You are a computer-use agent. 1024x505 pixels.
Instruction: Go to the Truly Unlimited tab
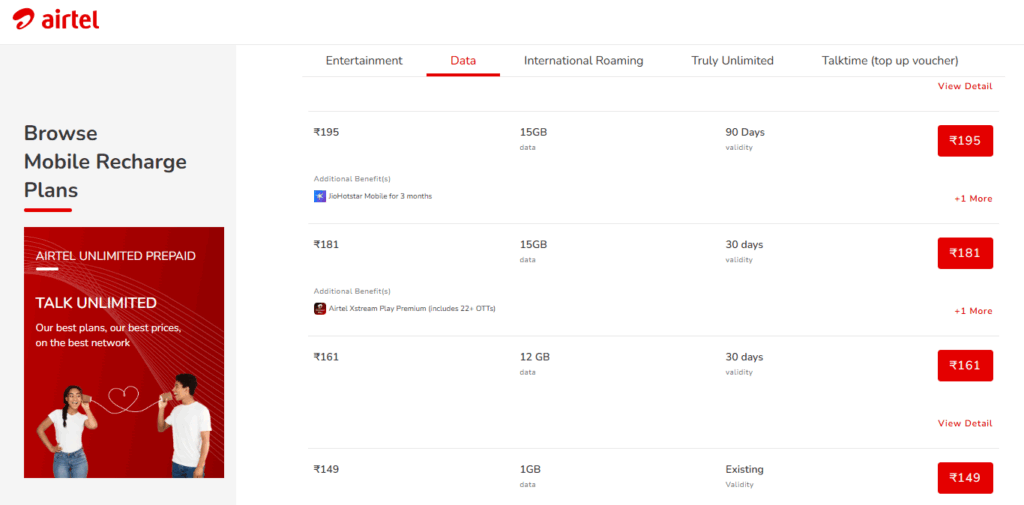click(x=732, y=61)
